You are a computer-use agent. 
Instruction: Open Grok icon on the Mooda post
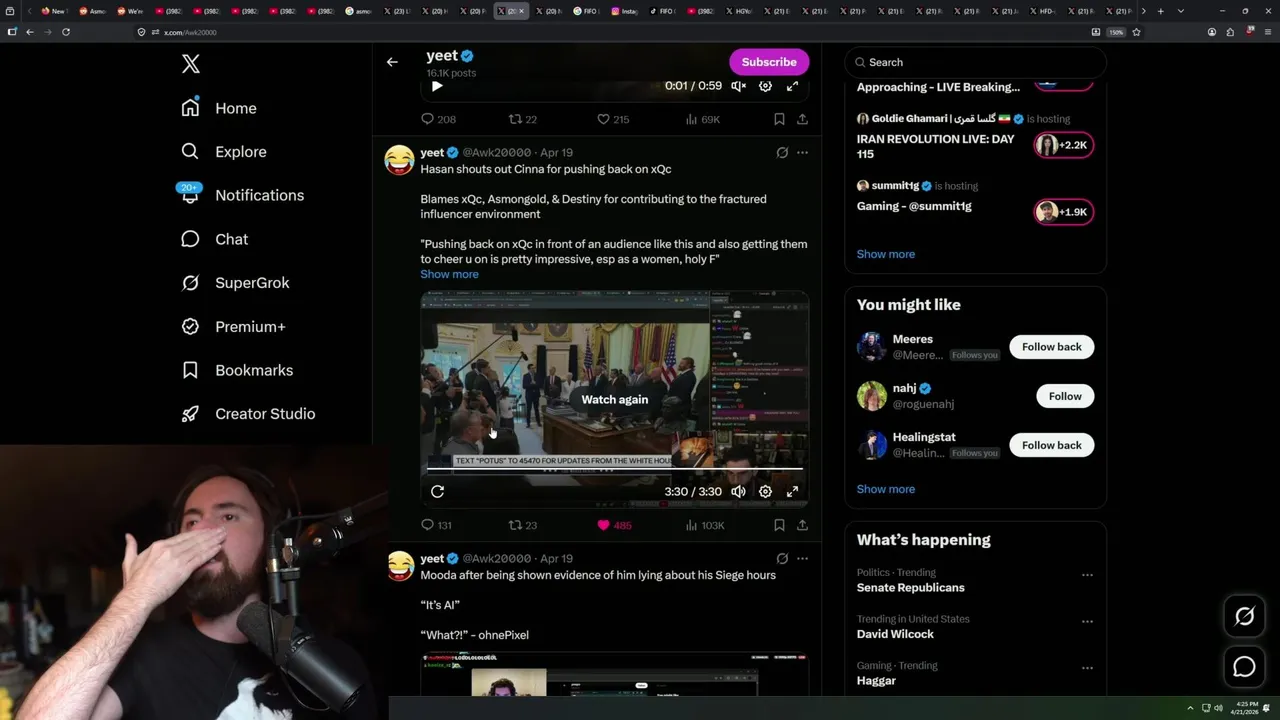click(x=782, y=559)
